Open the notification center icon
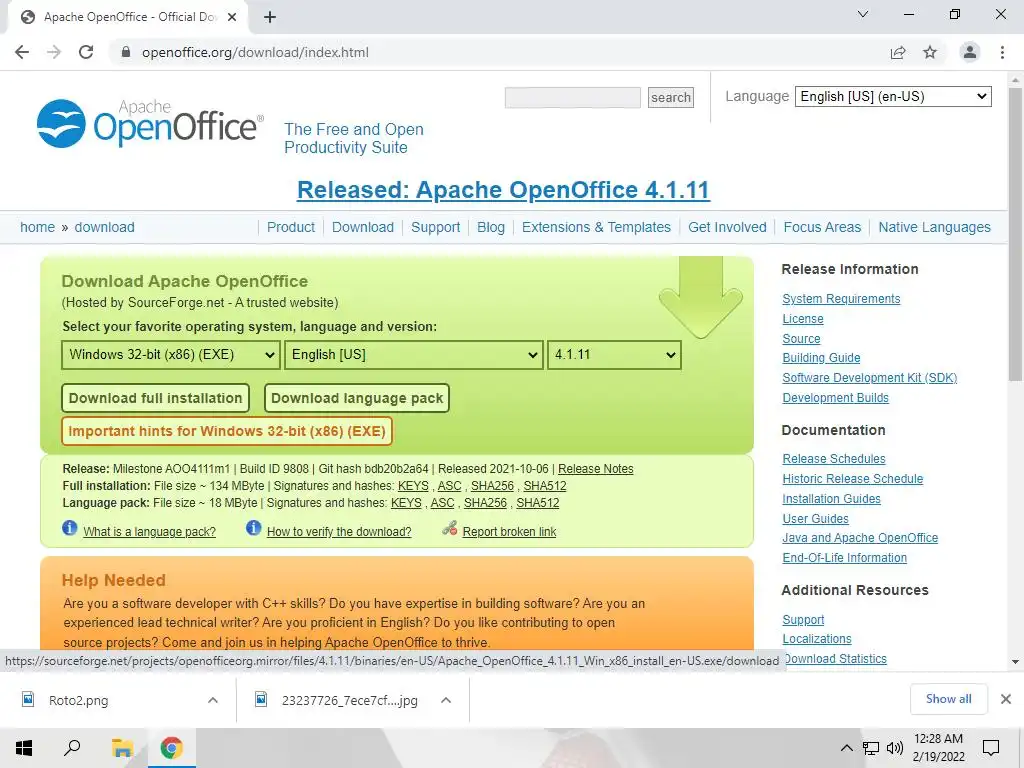Viewport: 1024px width, 768px height. pos(991,748)
